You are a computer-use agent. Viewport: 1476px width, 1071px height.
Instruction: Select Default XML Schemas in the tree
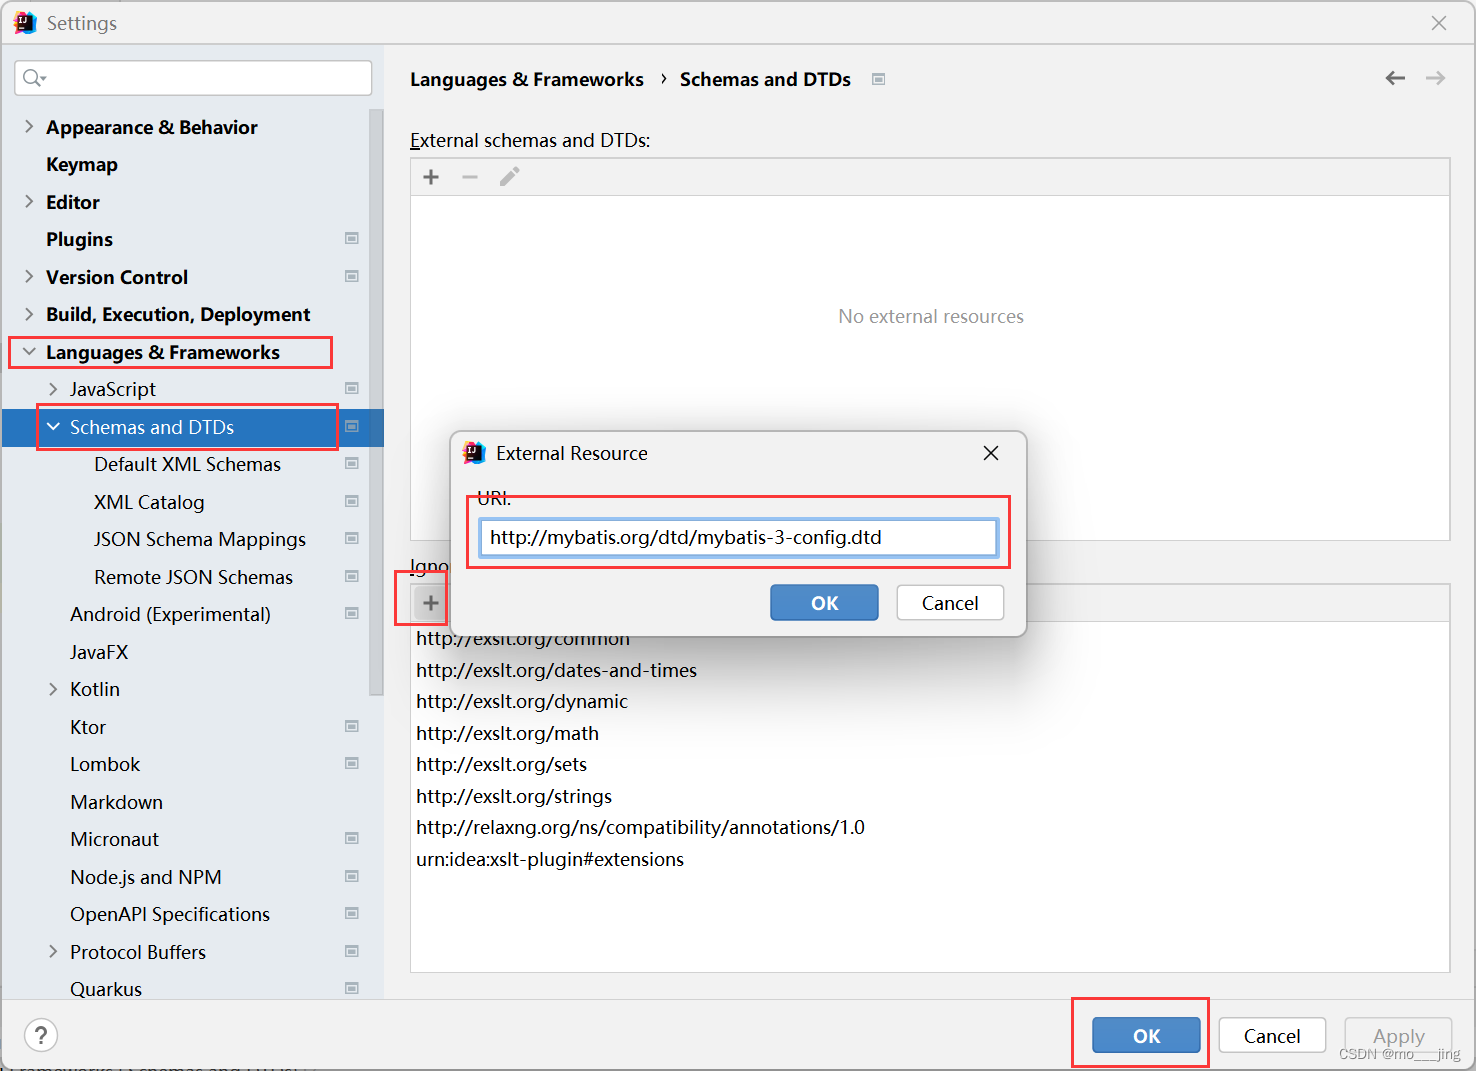(x=187, y=464)
